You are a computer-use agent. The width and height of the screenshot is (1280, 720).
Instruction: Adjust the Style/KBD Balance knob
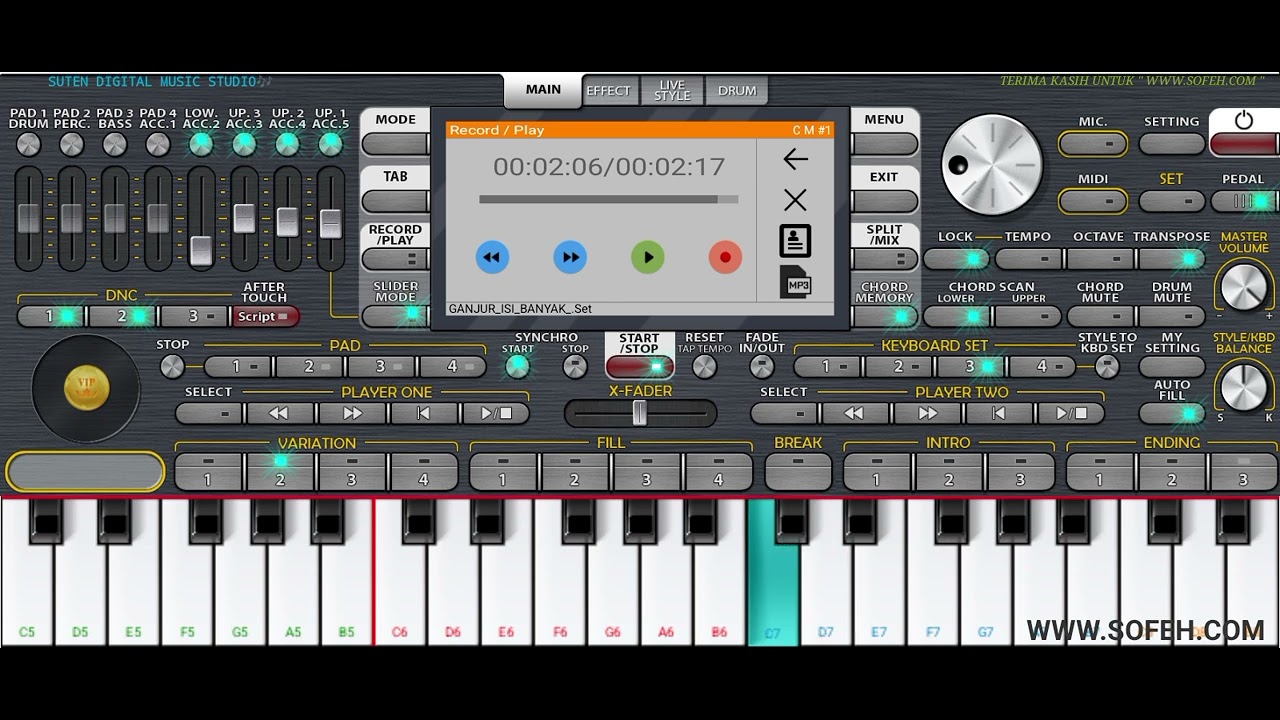coord(1243,386)
